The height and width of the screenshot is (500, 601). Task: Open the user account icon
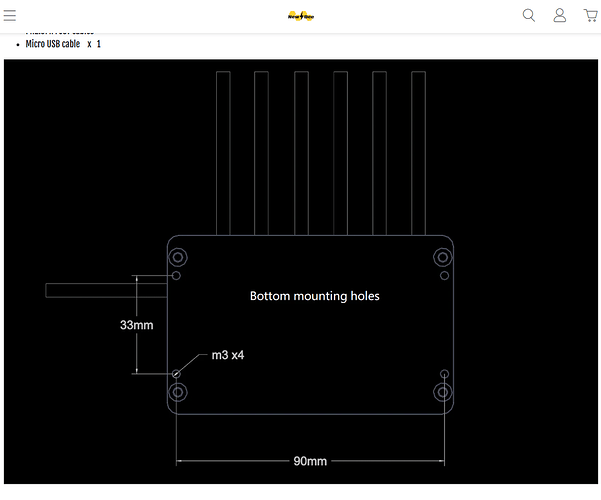coord(560,15)
